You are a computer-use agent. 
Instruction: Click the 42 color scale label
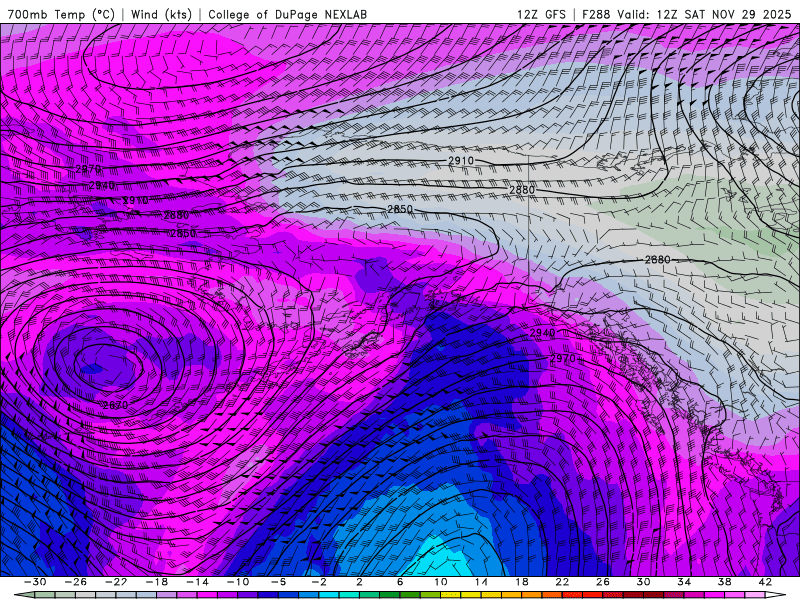[x=765, y=582]
